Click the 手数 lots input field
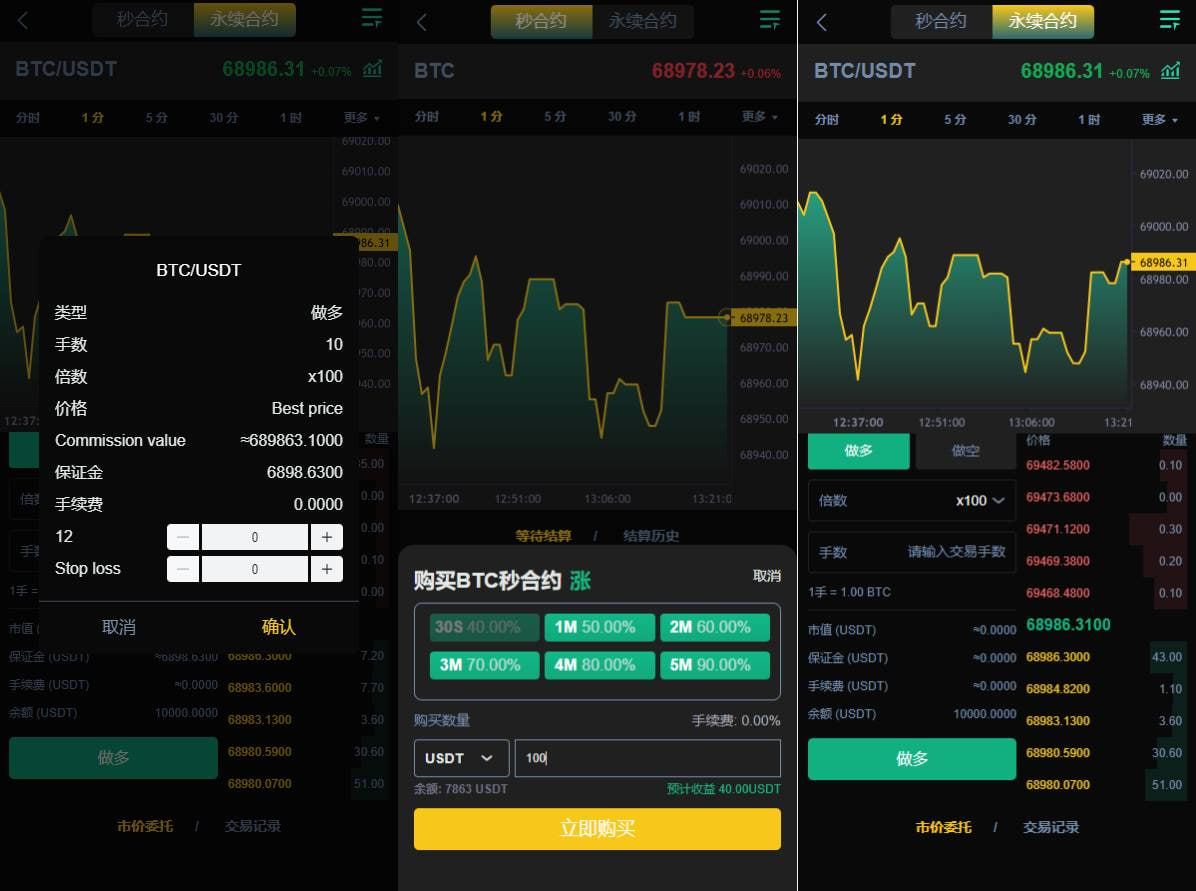 coord(955,552)
